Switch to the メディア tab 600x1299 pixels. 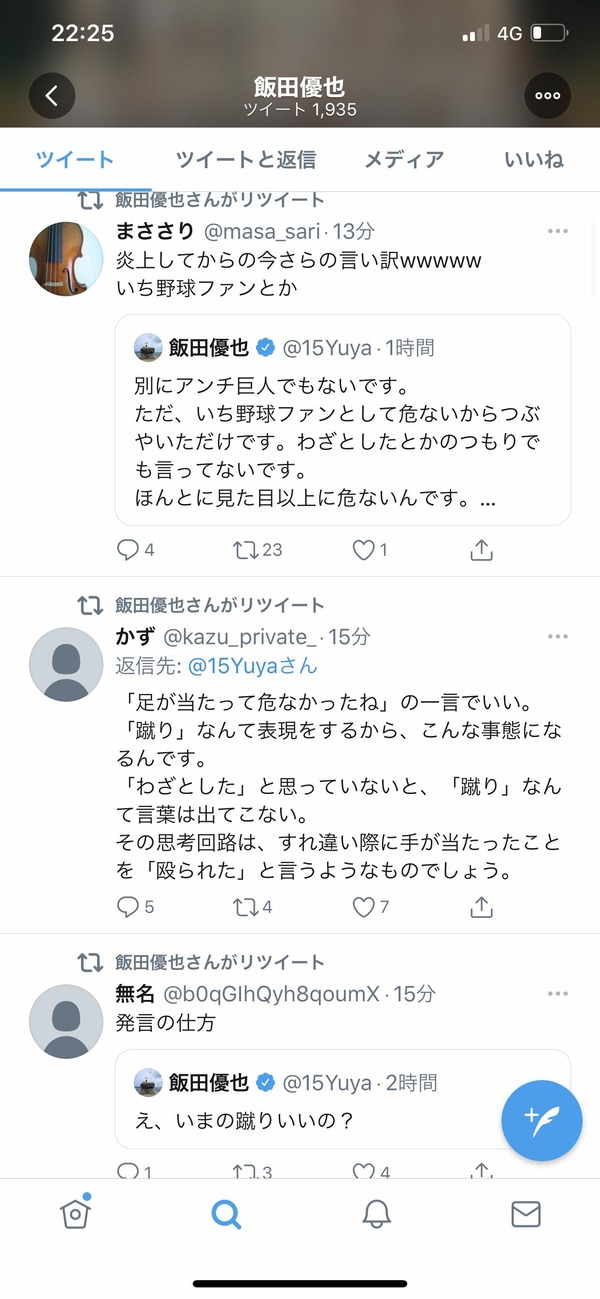pos(404,159)
